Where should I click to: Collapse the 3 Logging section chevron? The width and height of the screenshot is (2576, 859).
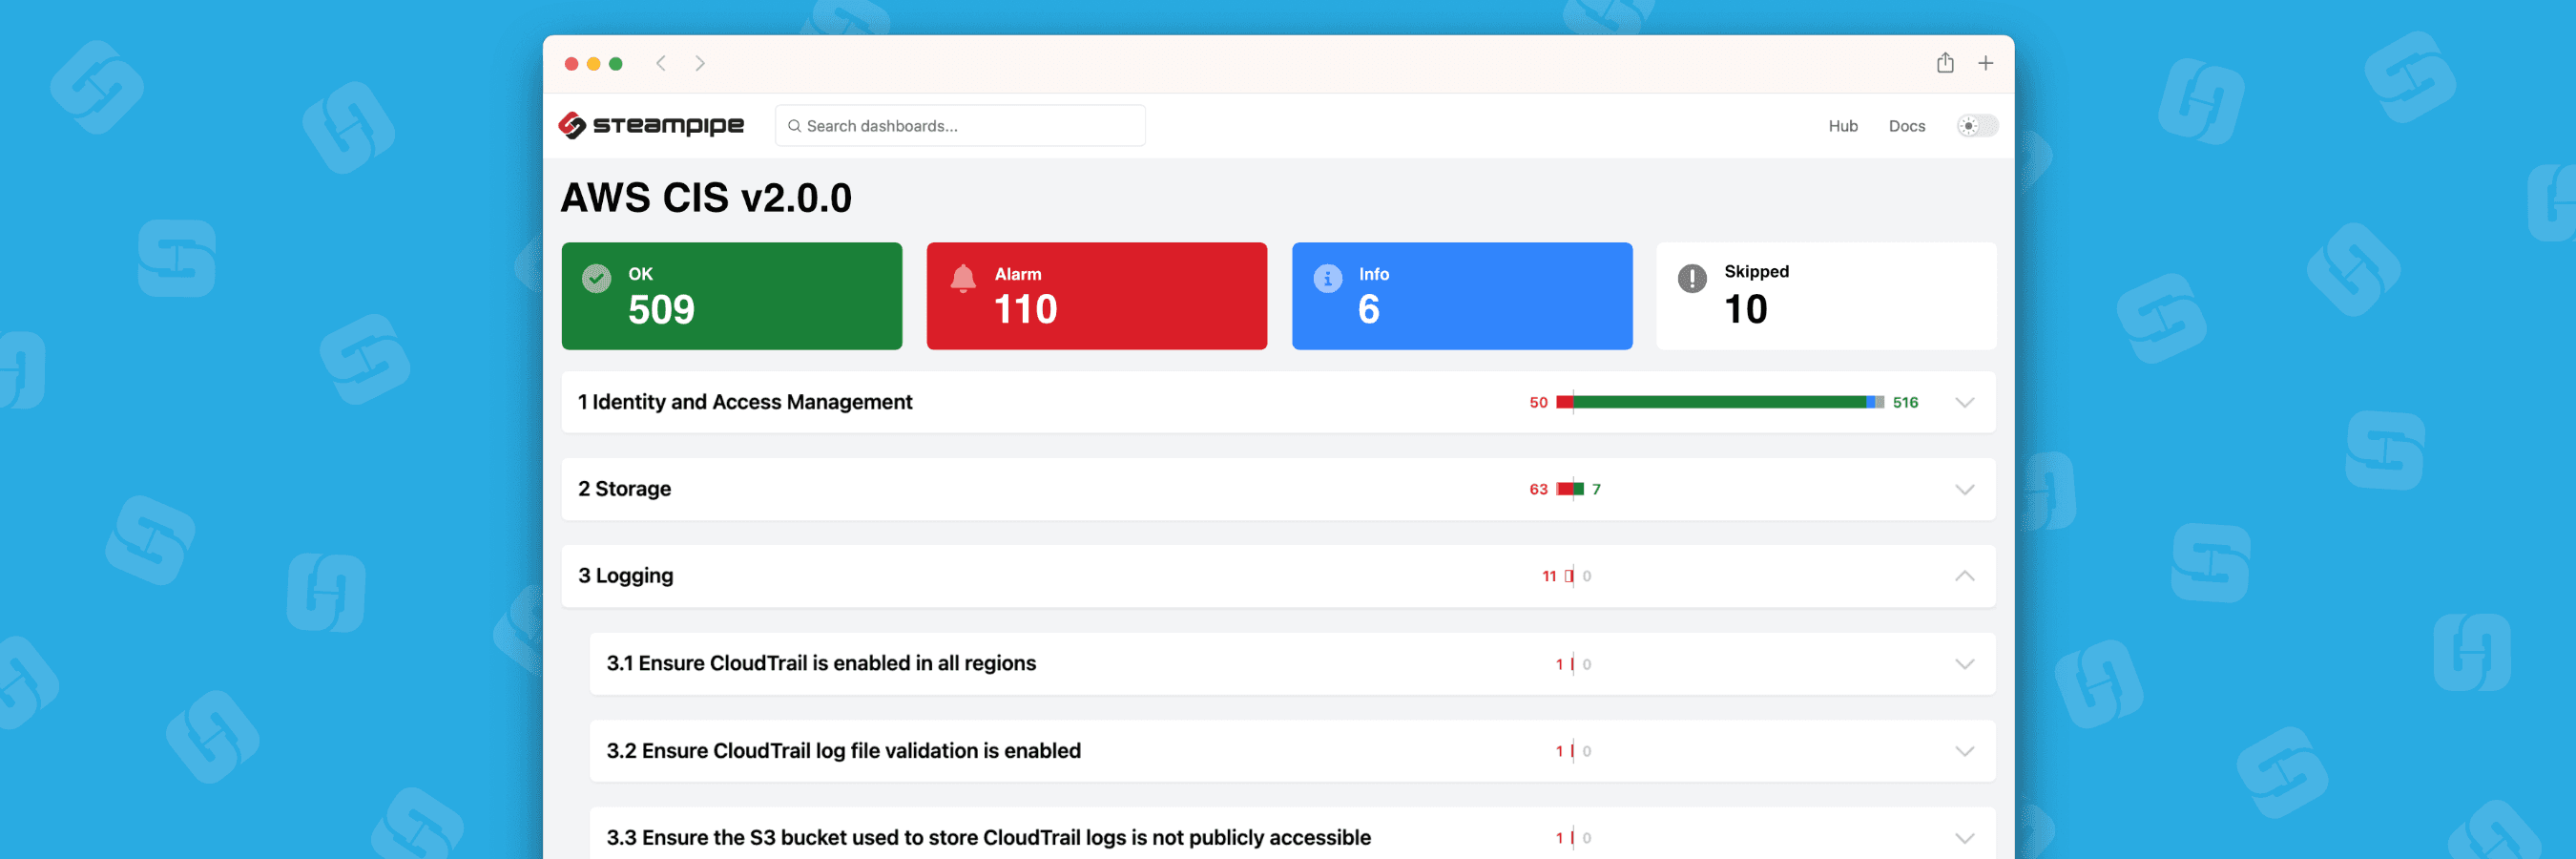point(1965,576)
